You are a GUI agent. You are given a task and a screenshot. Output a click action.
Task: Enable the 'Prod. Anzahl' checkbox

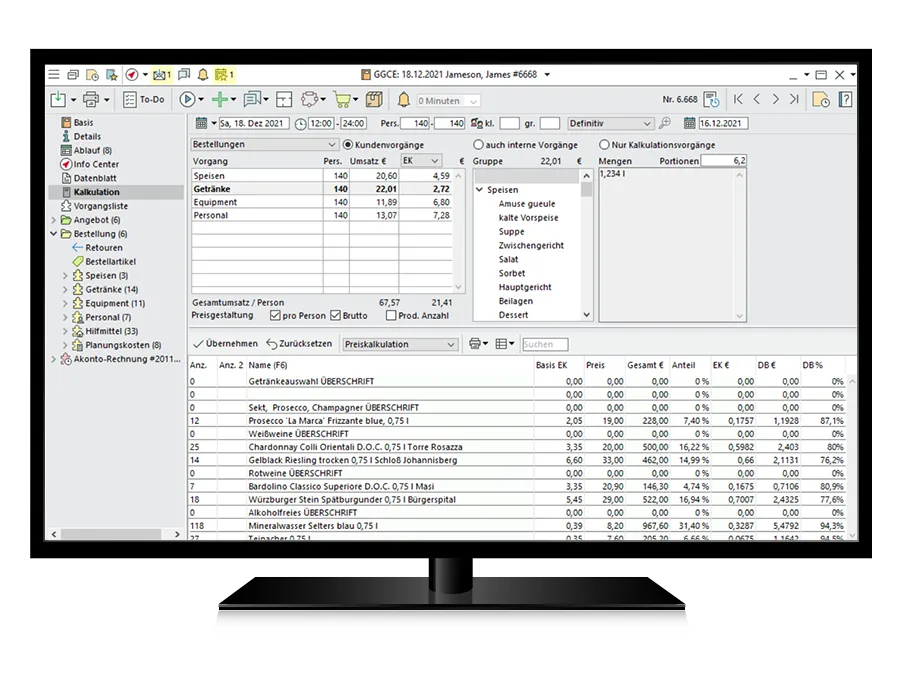(391, 316)
